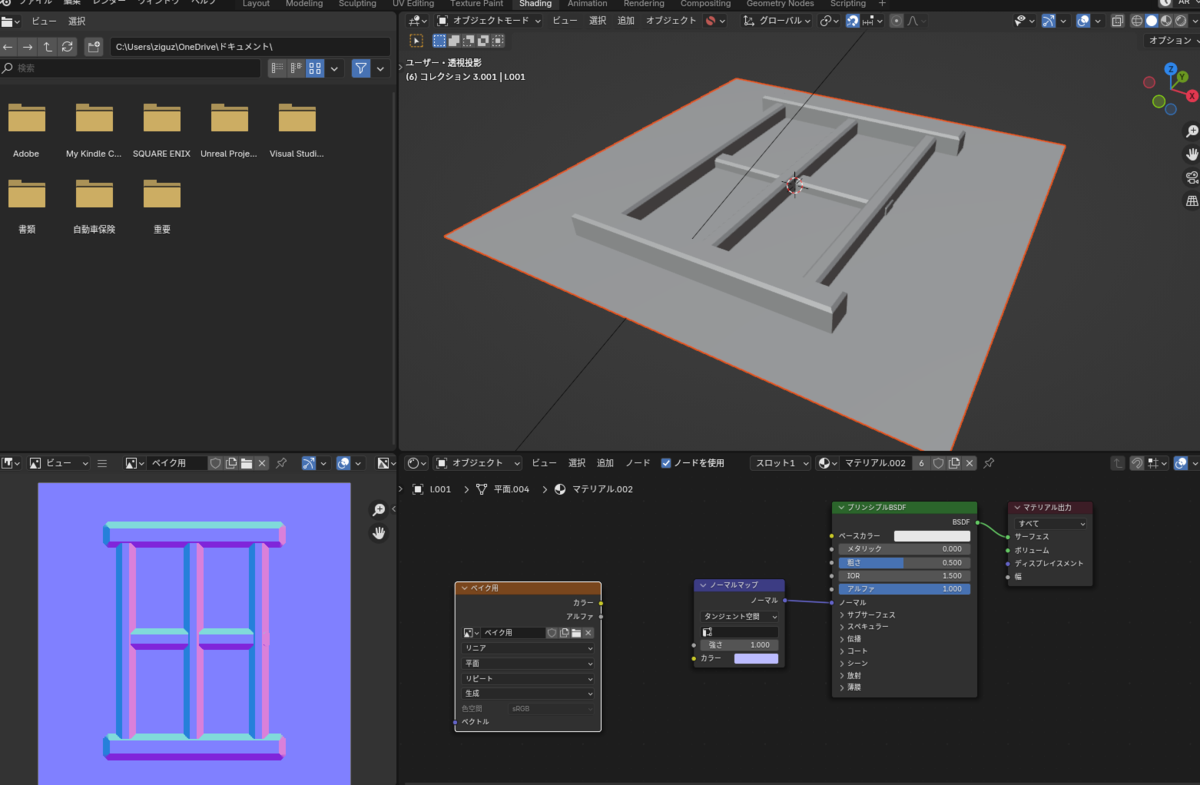Click the オプション button in viewport
This screenshot has height=785, width=1200.
point(1171,41)
